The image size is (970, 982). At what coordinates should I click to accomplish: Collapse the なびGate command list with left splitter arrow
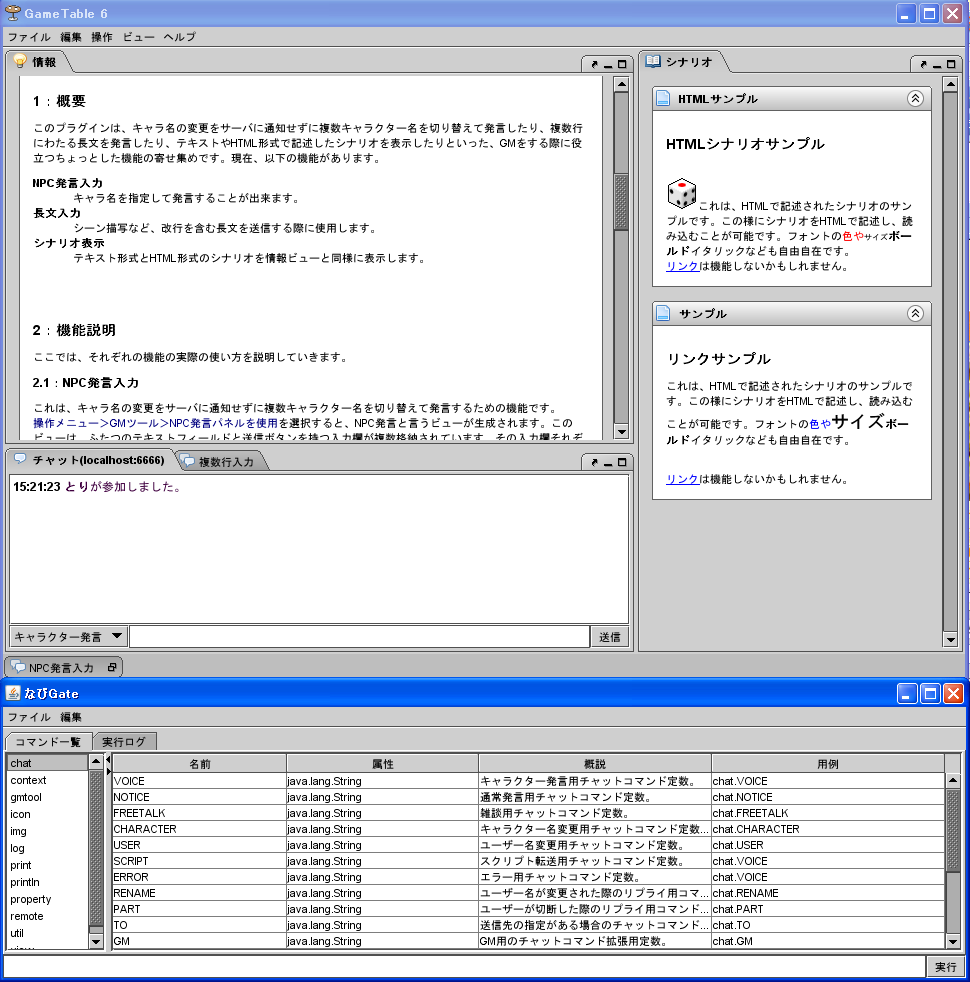[x=108, y=760]
